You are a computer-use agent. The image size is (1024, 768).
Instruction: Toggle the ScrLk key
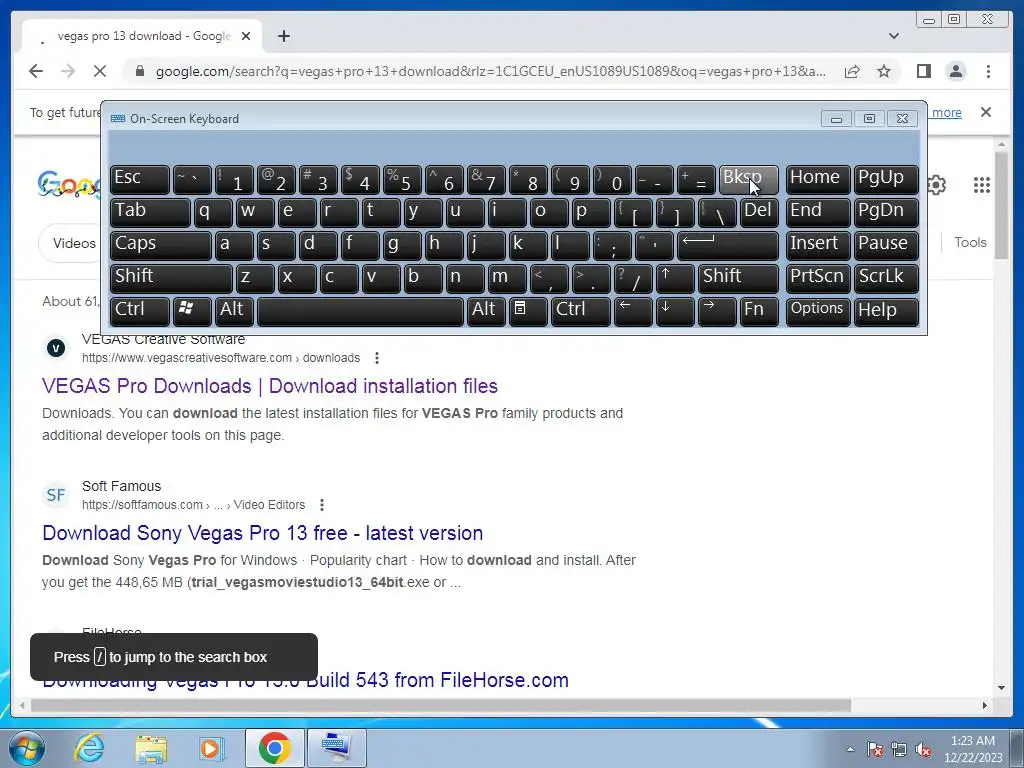tap(886, 278)
